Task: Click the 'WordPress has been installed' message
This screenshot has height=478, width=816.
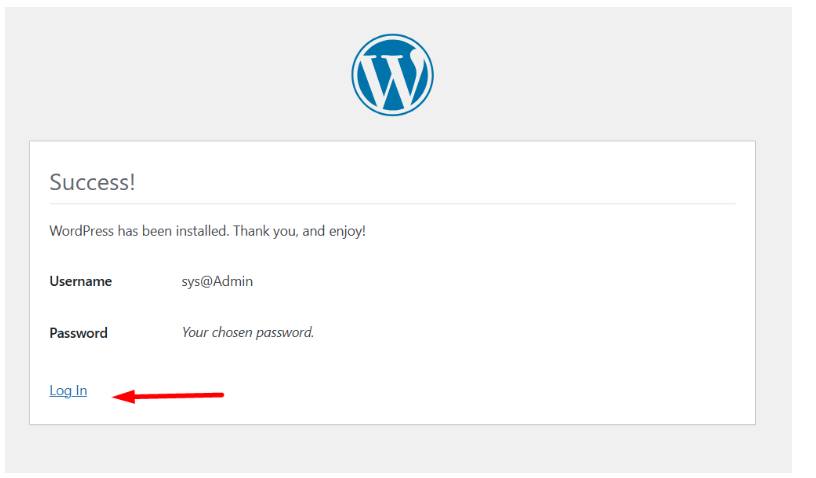Action: [207, 231]
